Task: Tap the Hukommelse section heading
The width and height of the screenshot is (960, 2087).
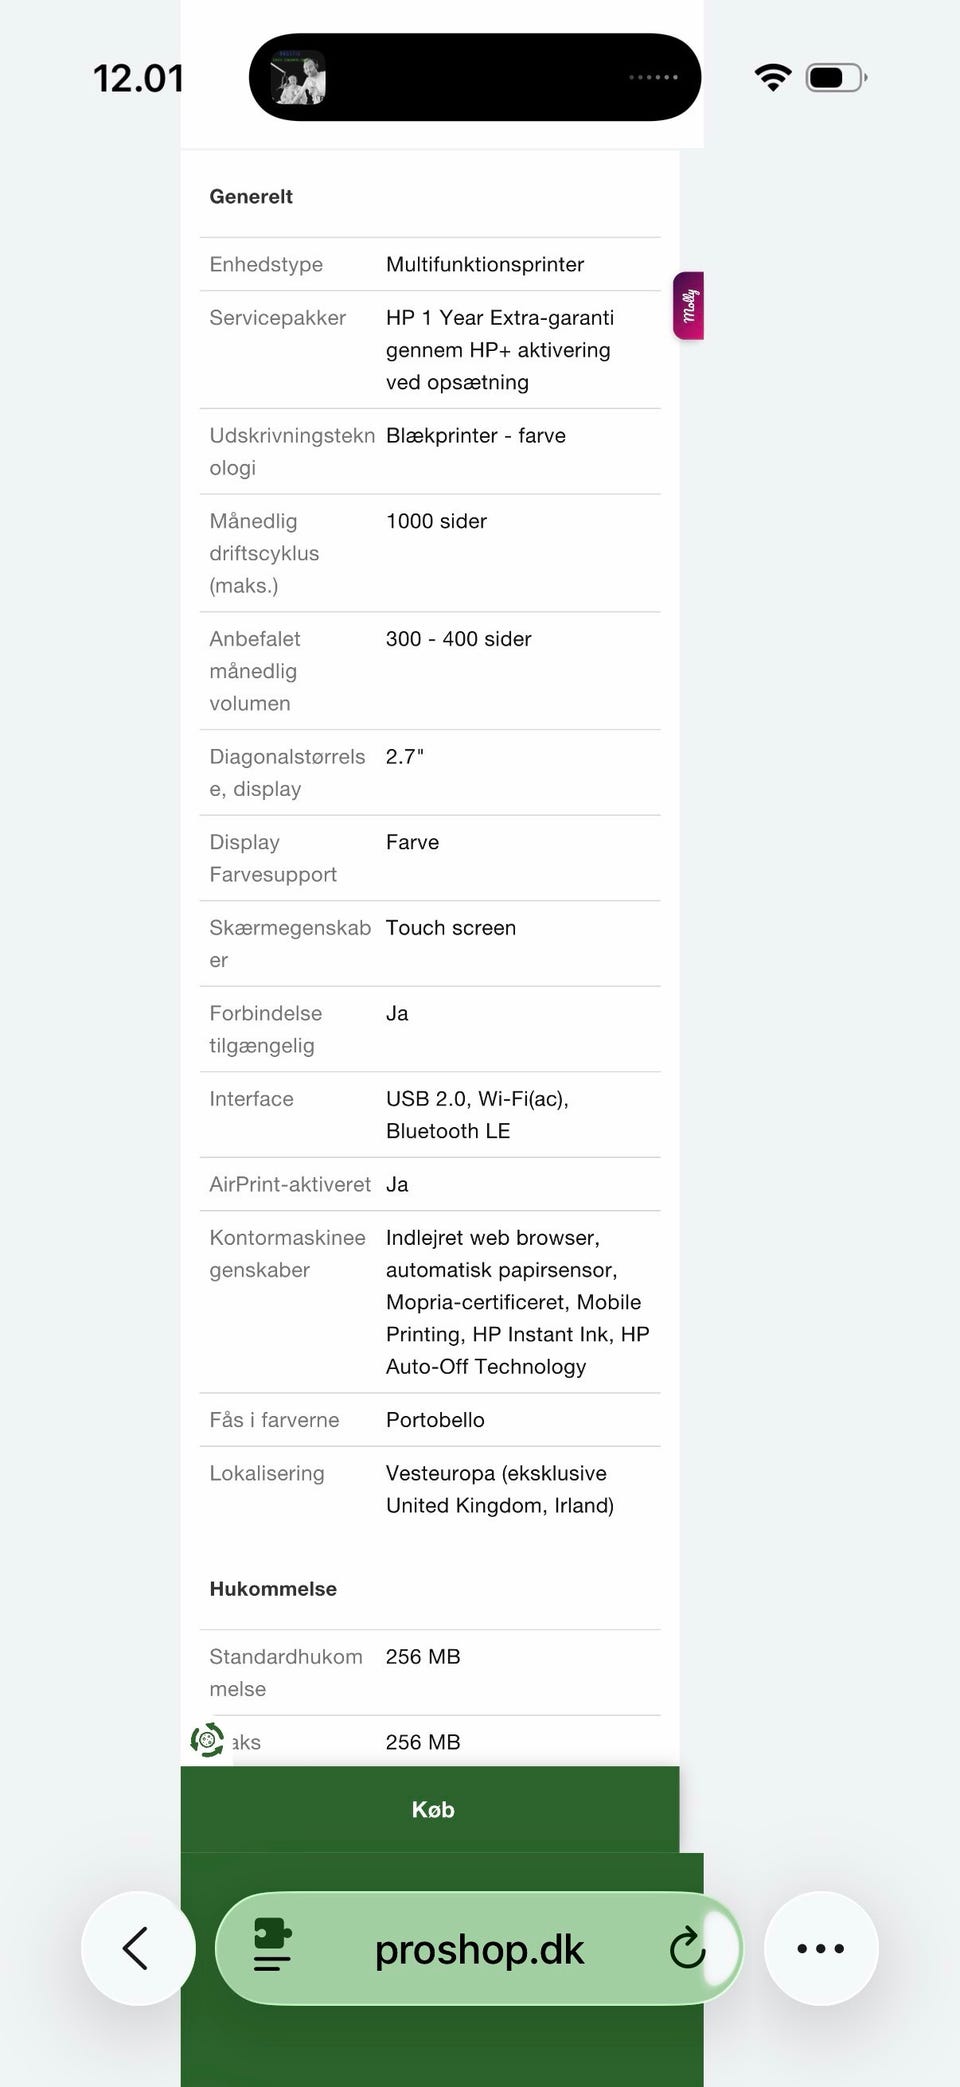Action: pos(273,1589)
